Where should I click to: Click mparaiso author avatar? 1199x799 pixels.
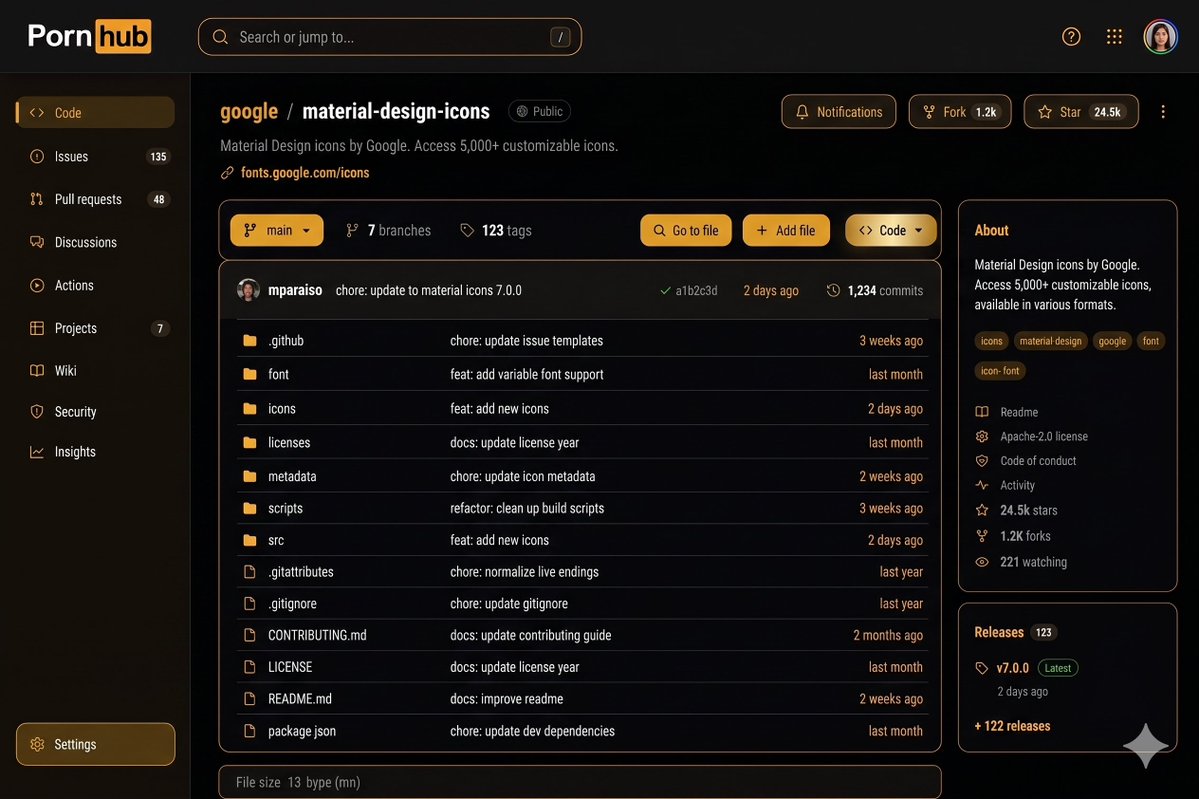click(x=248, y=290)
